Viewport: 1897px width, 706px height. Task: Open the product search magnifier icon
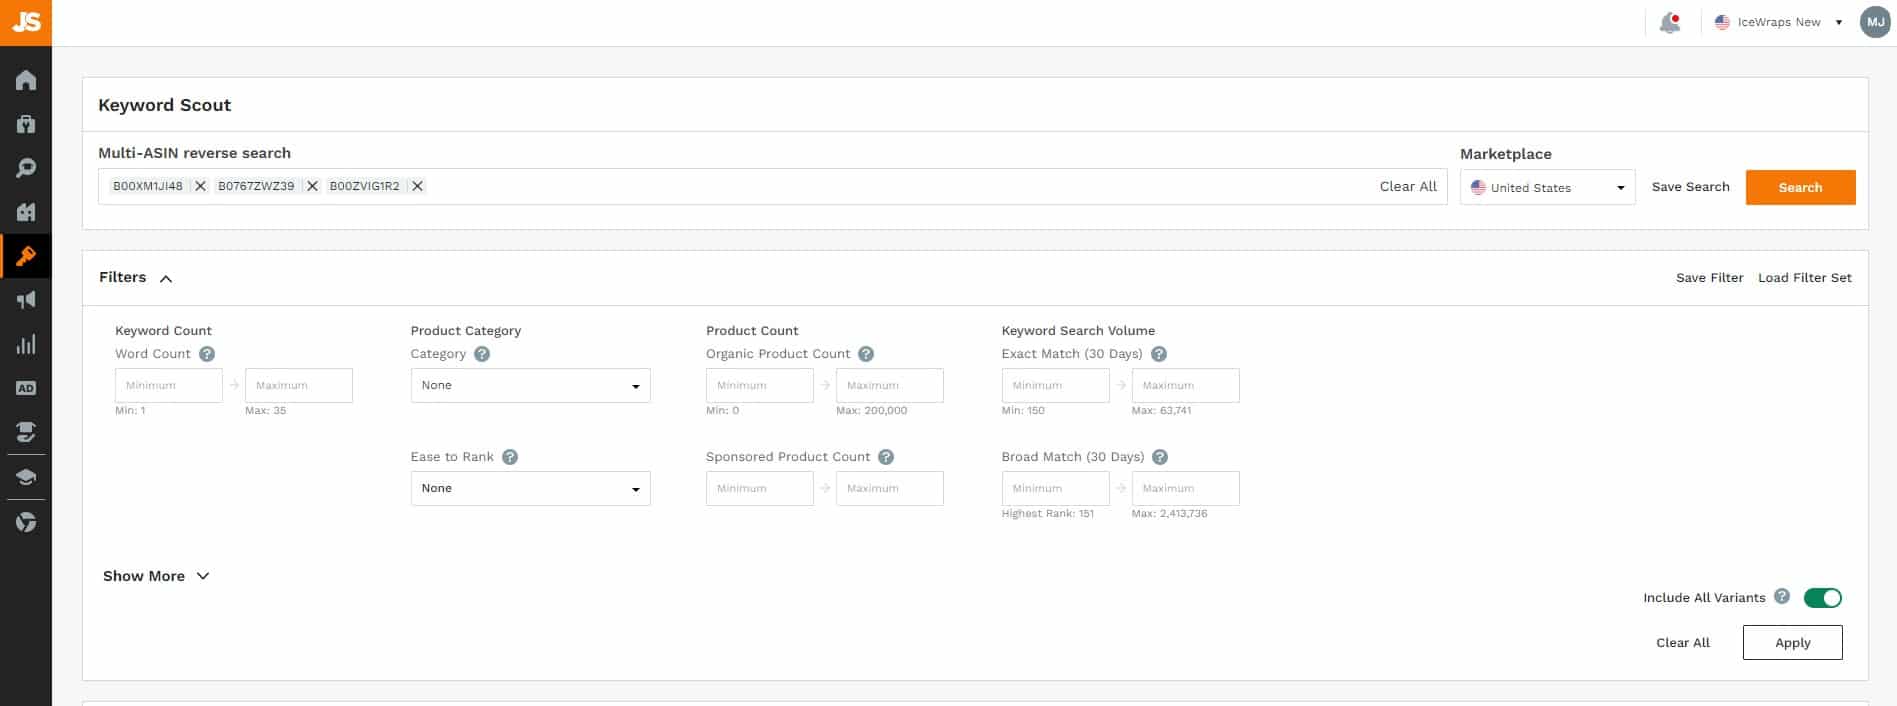click(x=26, y=168)
